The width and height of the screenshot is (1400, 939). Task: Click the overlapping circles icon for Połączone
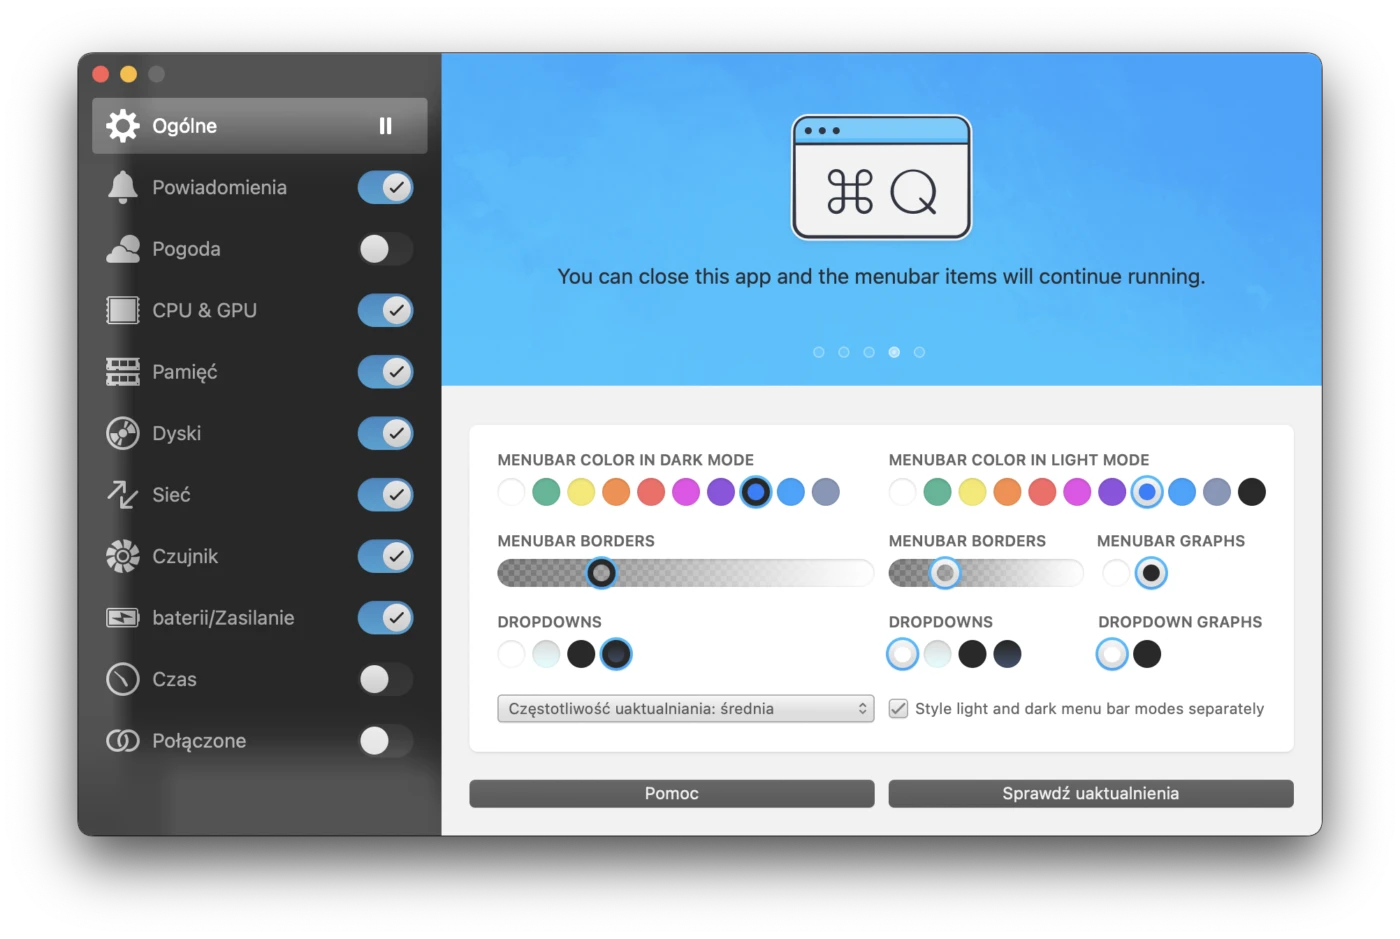[123, 741]
